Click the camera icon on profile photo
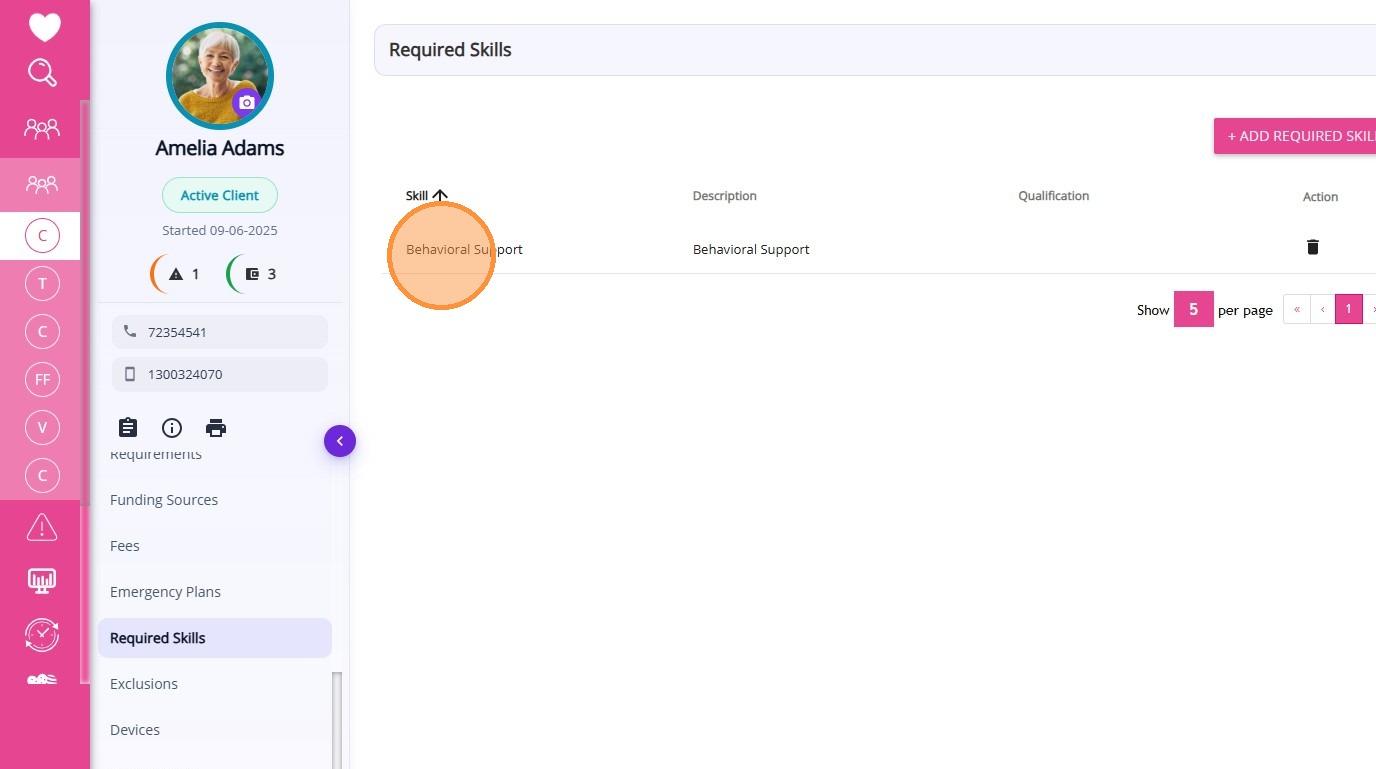 click(246, 102)
